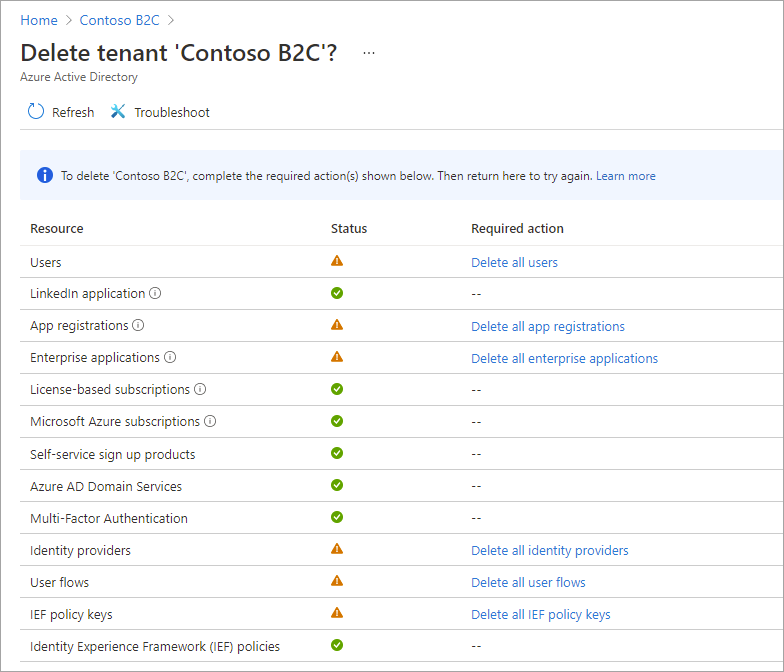The height and width of the screenshot is (672, 784).
Task: Click Delete all user flows
Action: point(528,582)
